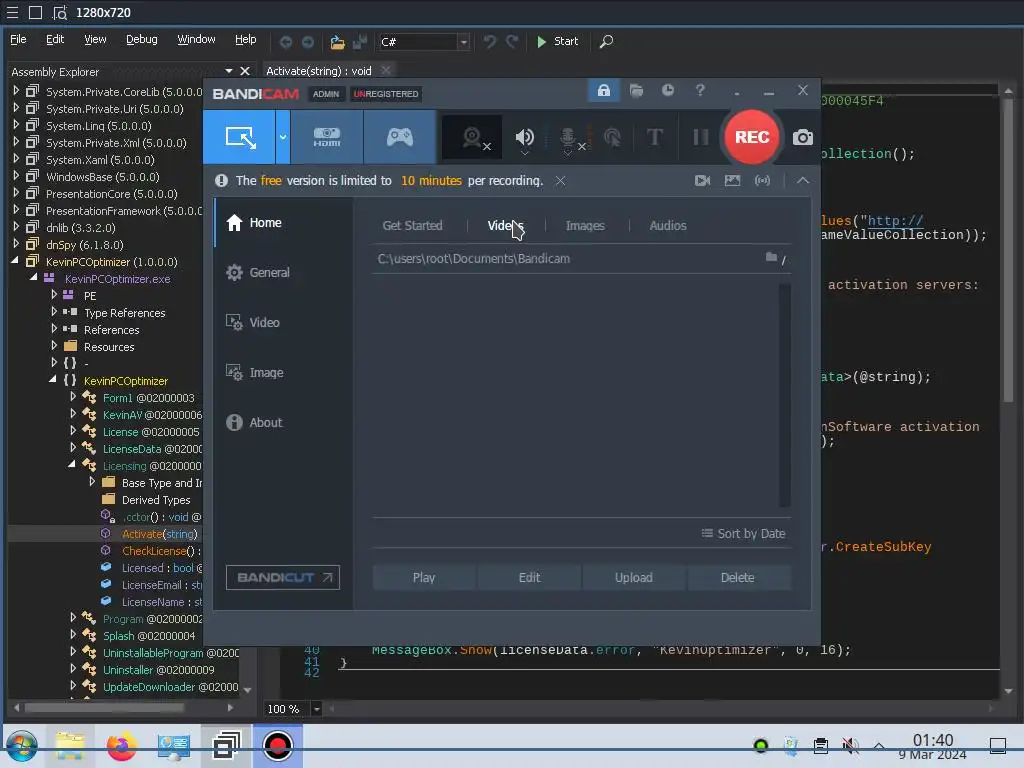1024x768 pixels.
Task: Select Bandicam screen recording mode icon
Action: tap(240, 137)
